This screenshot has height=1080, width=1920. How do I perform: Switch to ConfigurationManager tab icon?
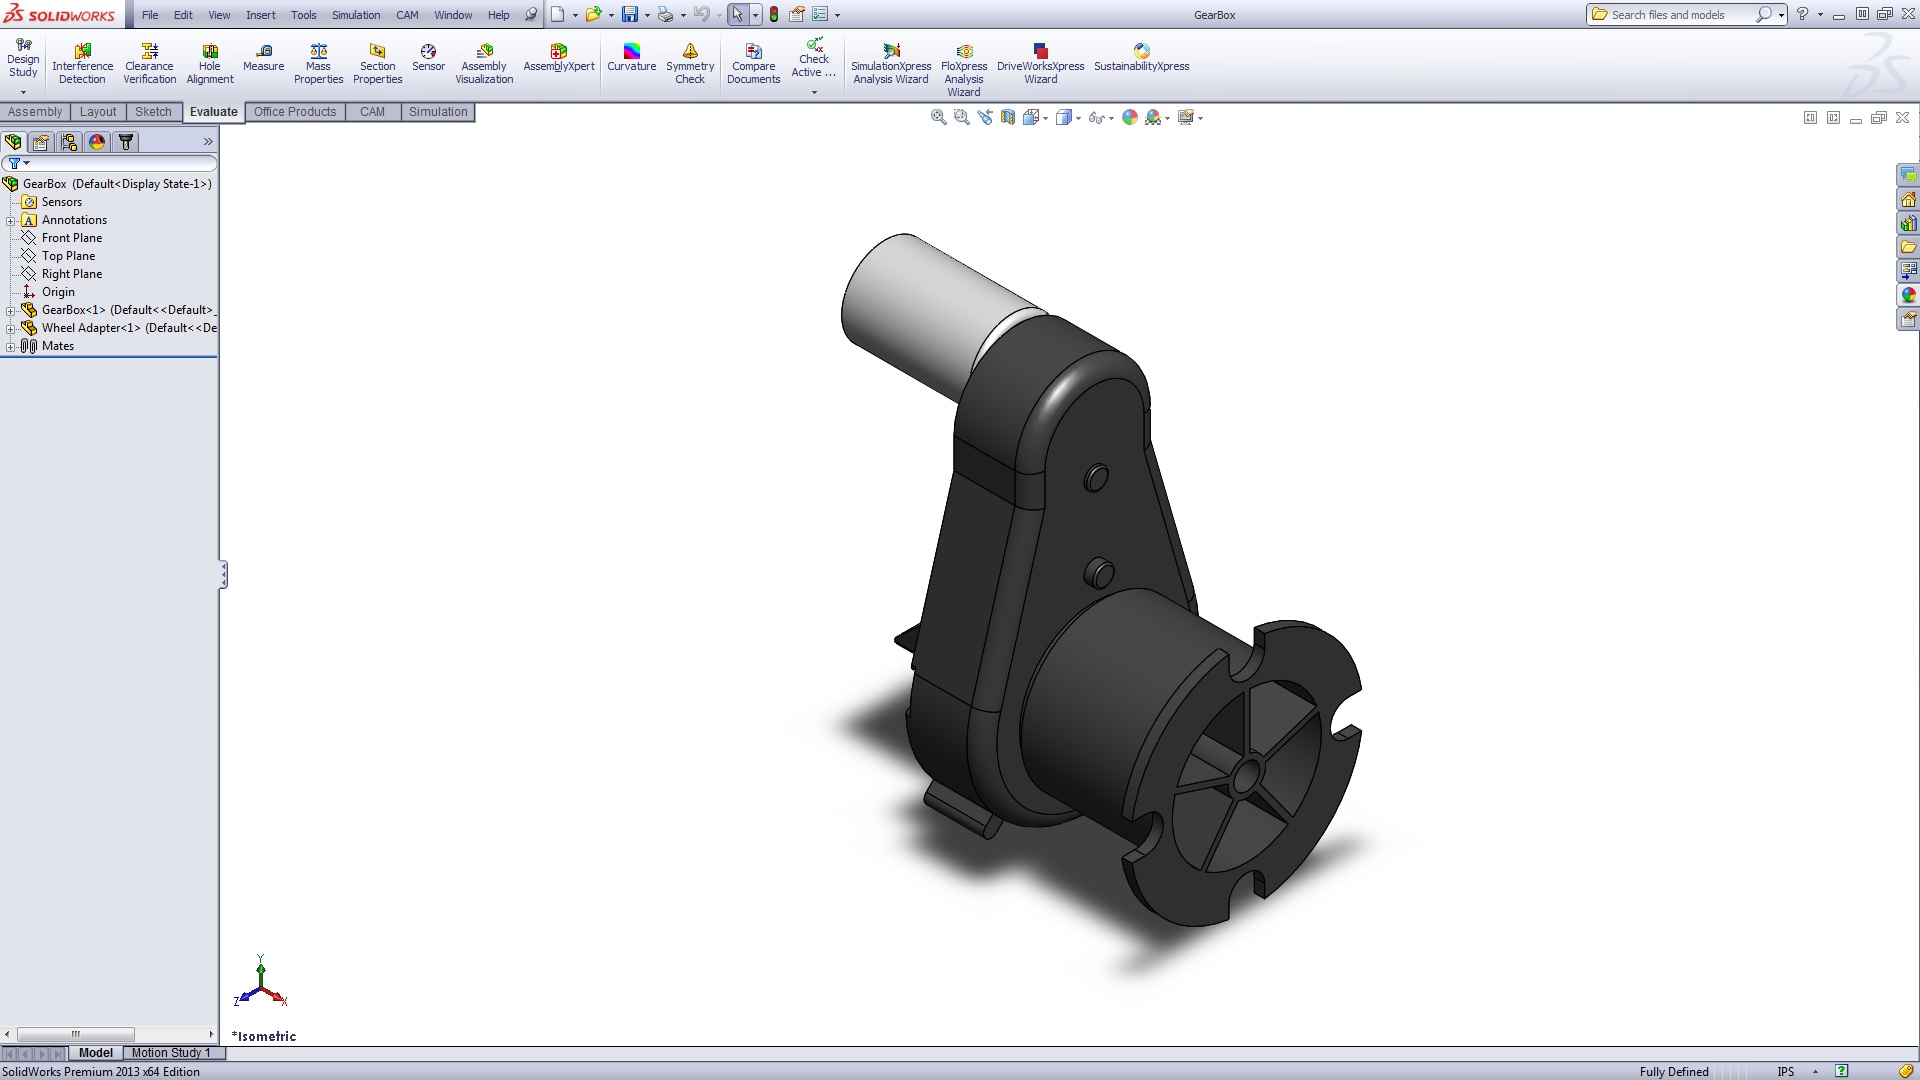69,142
